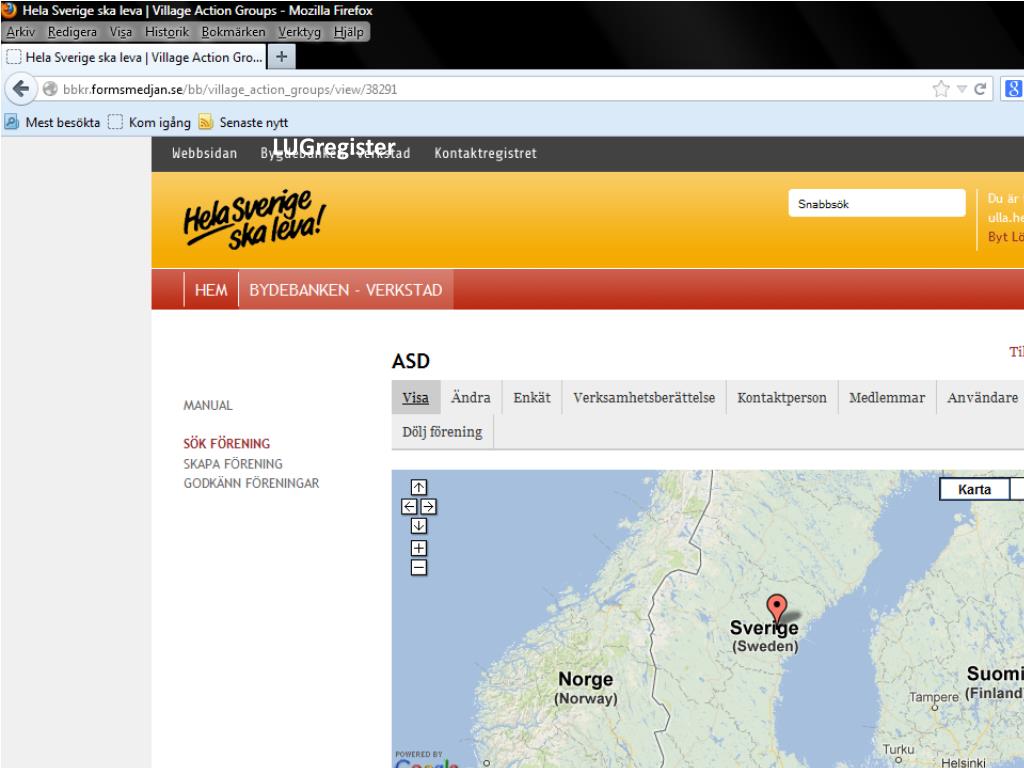Image resolution: width=1024 pixels, height=768 pixels.
Task: Open the Bokmärken menu
Action: pos(233,31)
